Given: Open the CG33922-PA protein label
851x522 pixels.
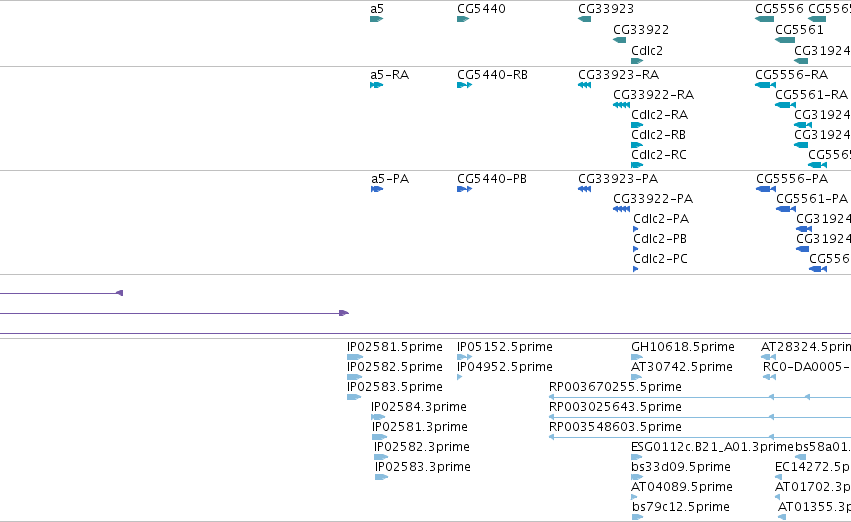Looking at the screenshot, I should [x=653, y=199].
